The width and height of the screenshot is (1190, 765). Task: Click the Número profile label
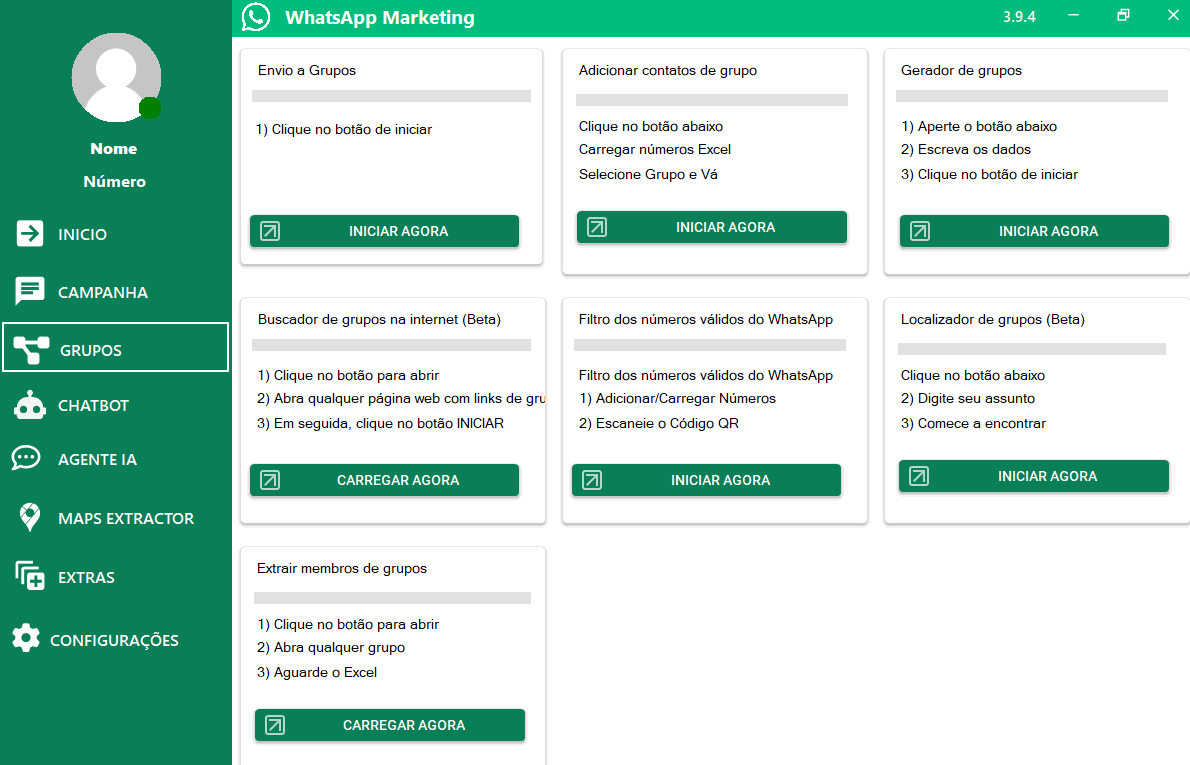point(115,181)
